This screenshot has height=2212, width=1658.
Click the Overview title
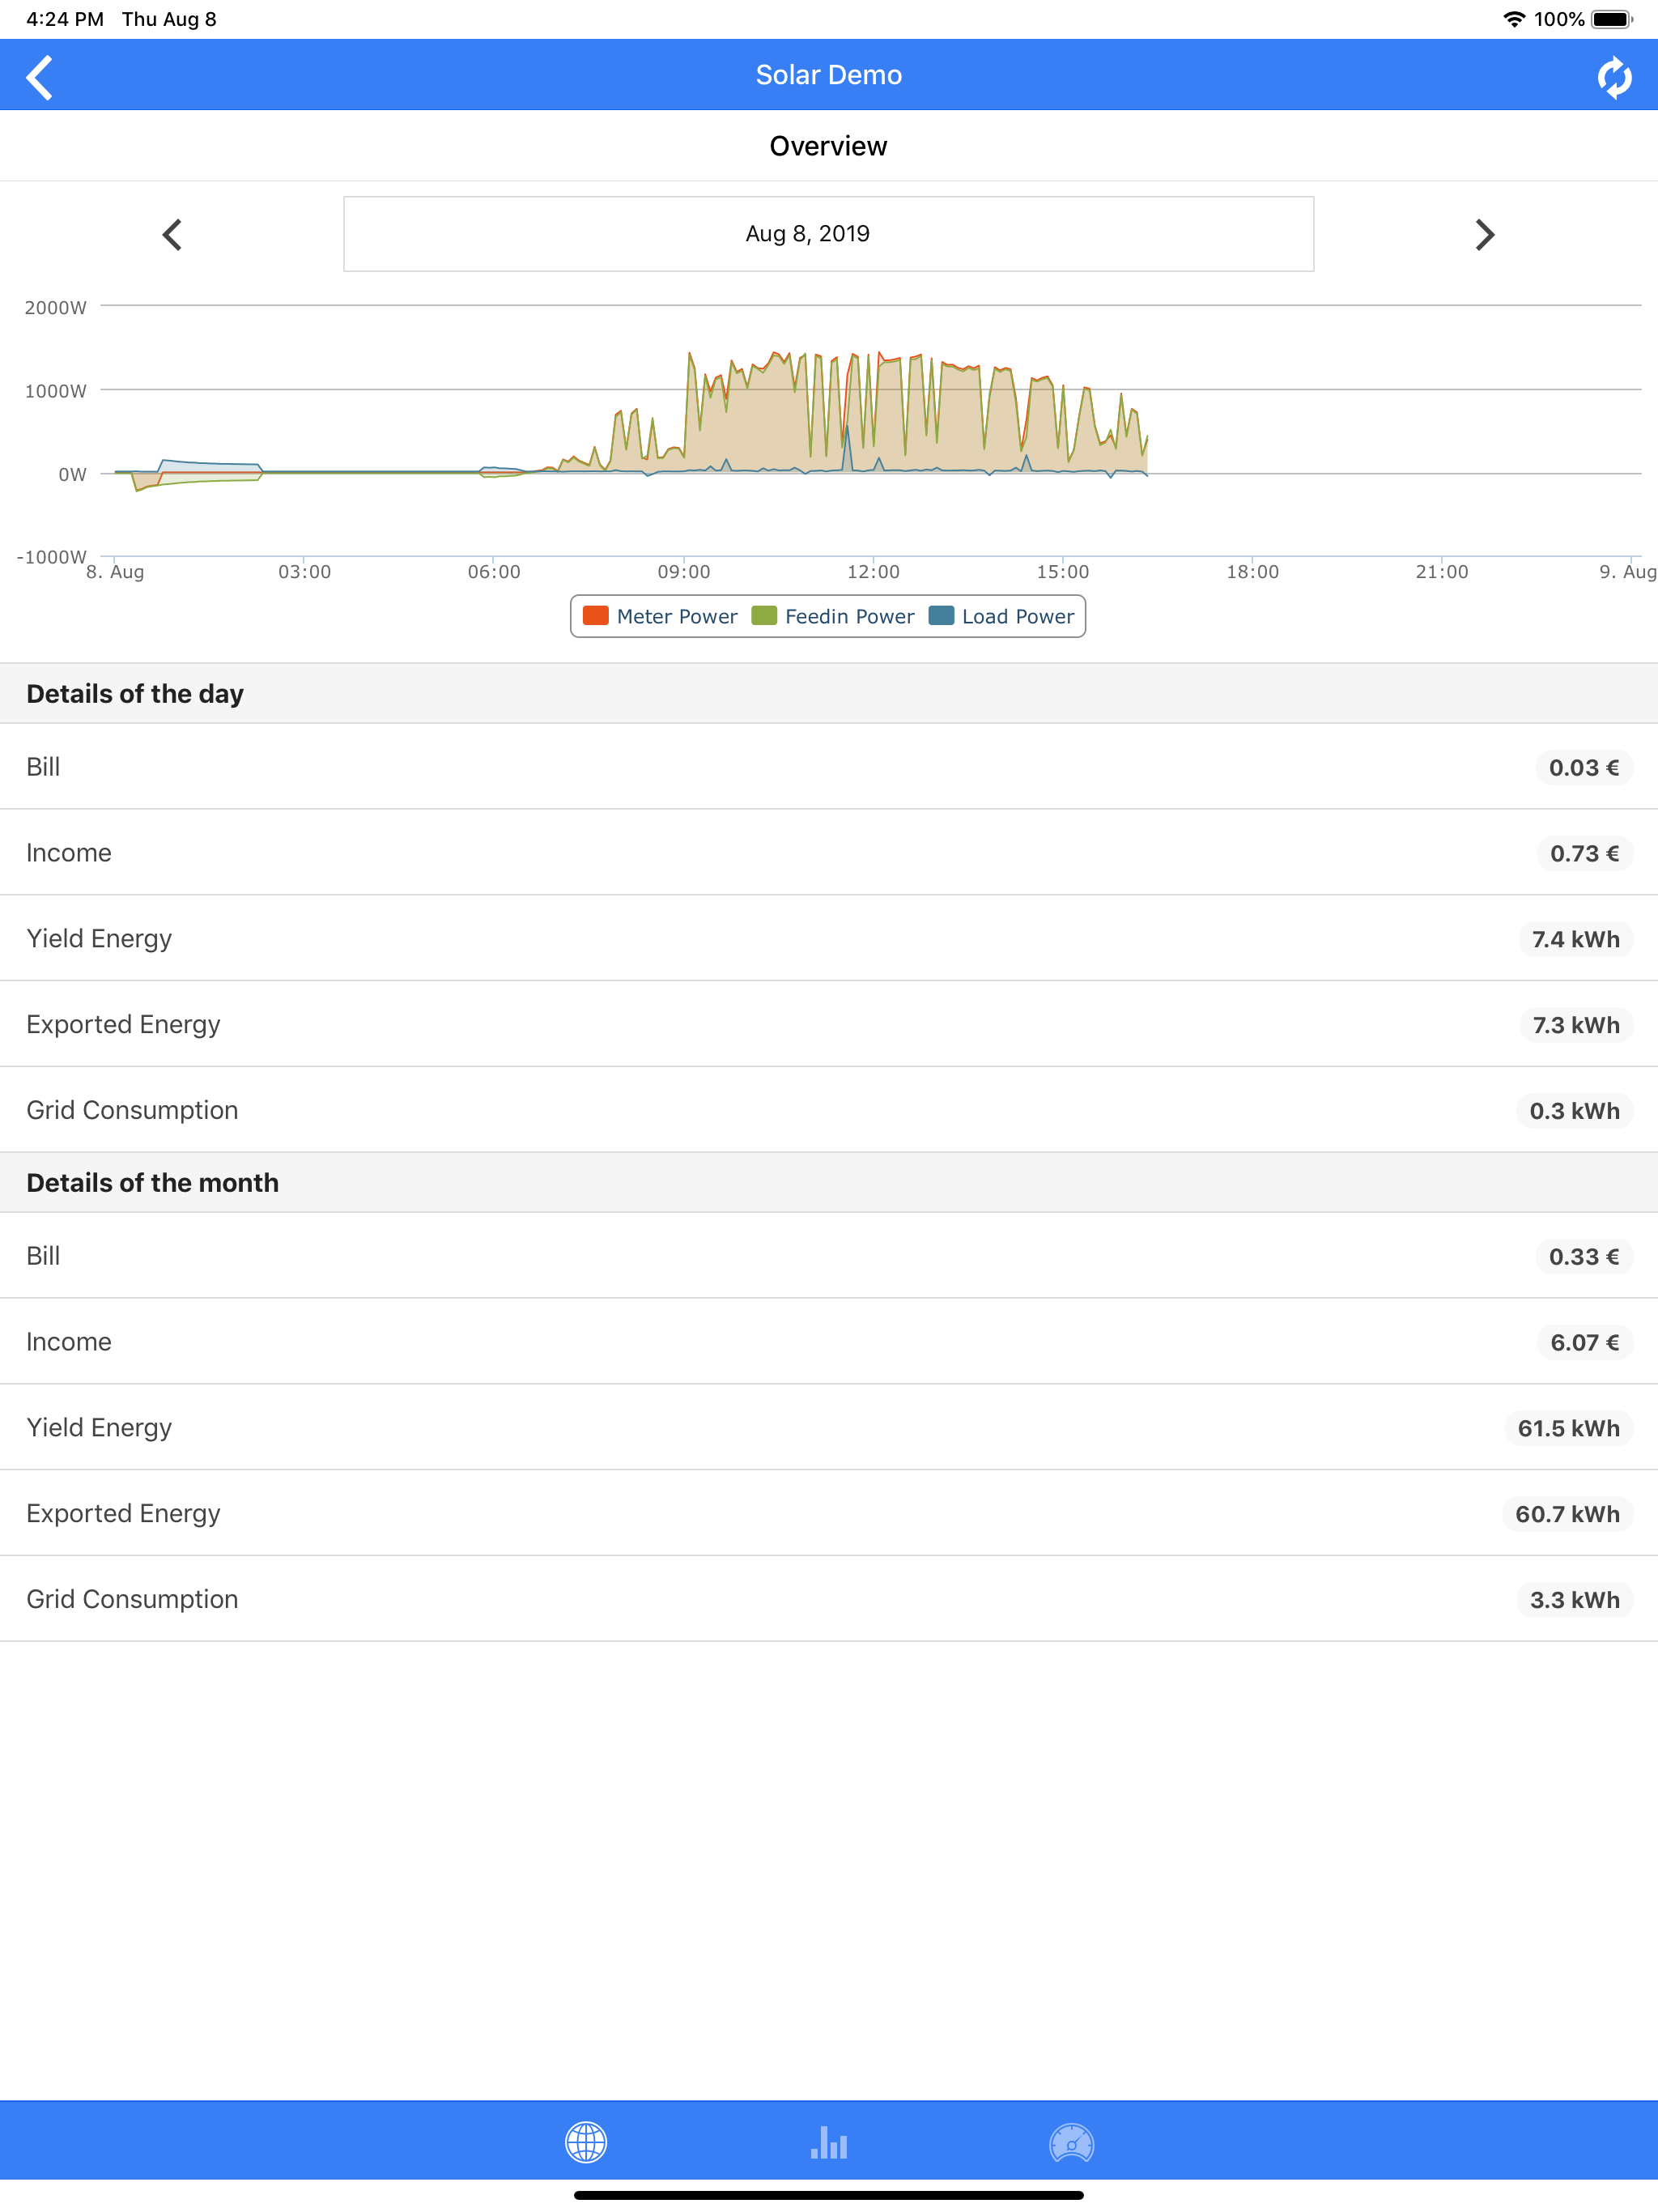[828, 146]
